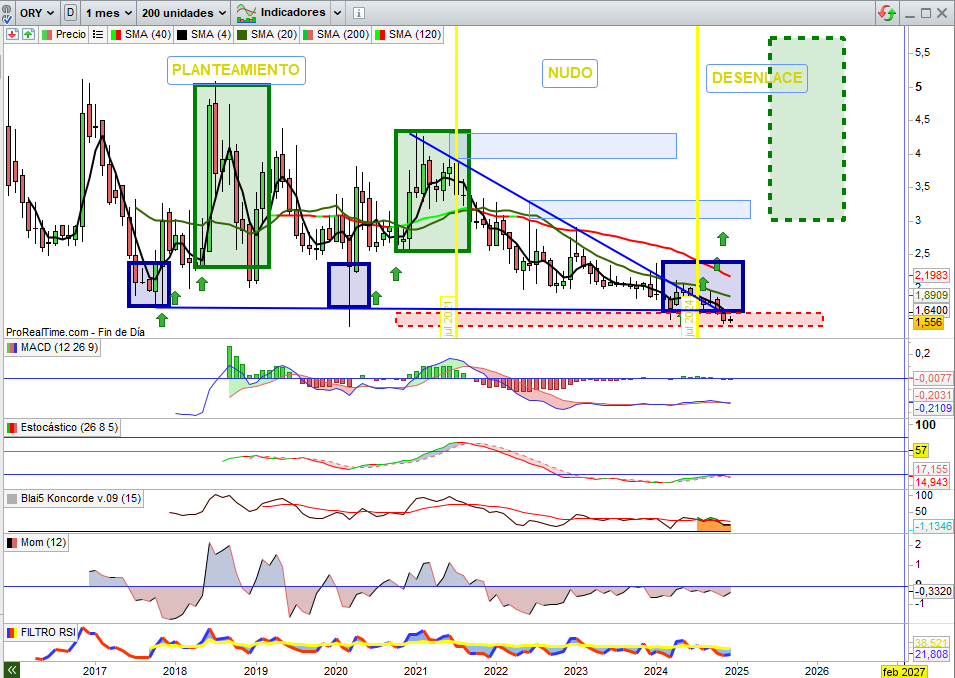Viewport: 955px width, 678px height.
Task: Open MACD (12 26 9) panel label
Action: tap(52, 348)
